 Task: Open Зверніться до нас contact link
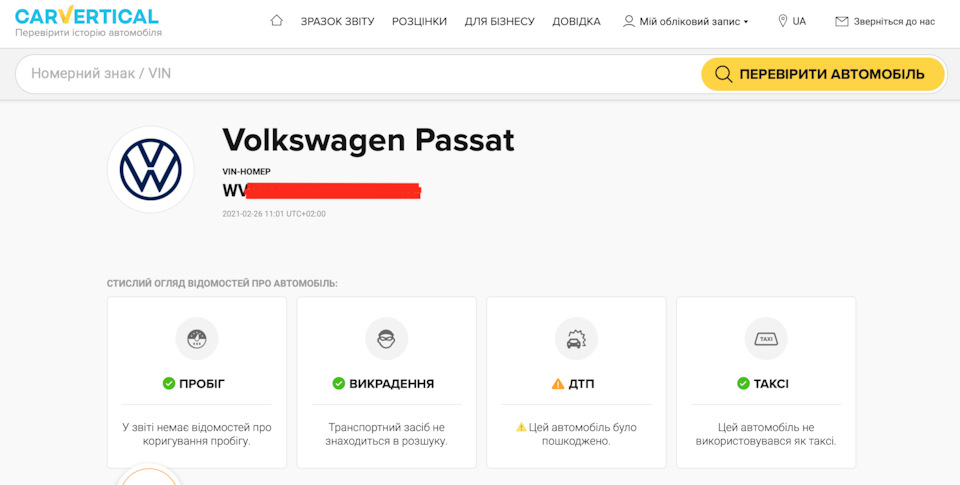click(894, 21)
